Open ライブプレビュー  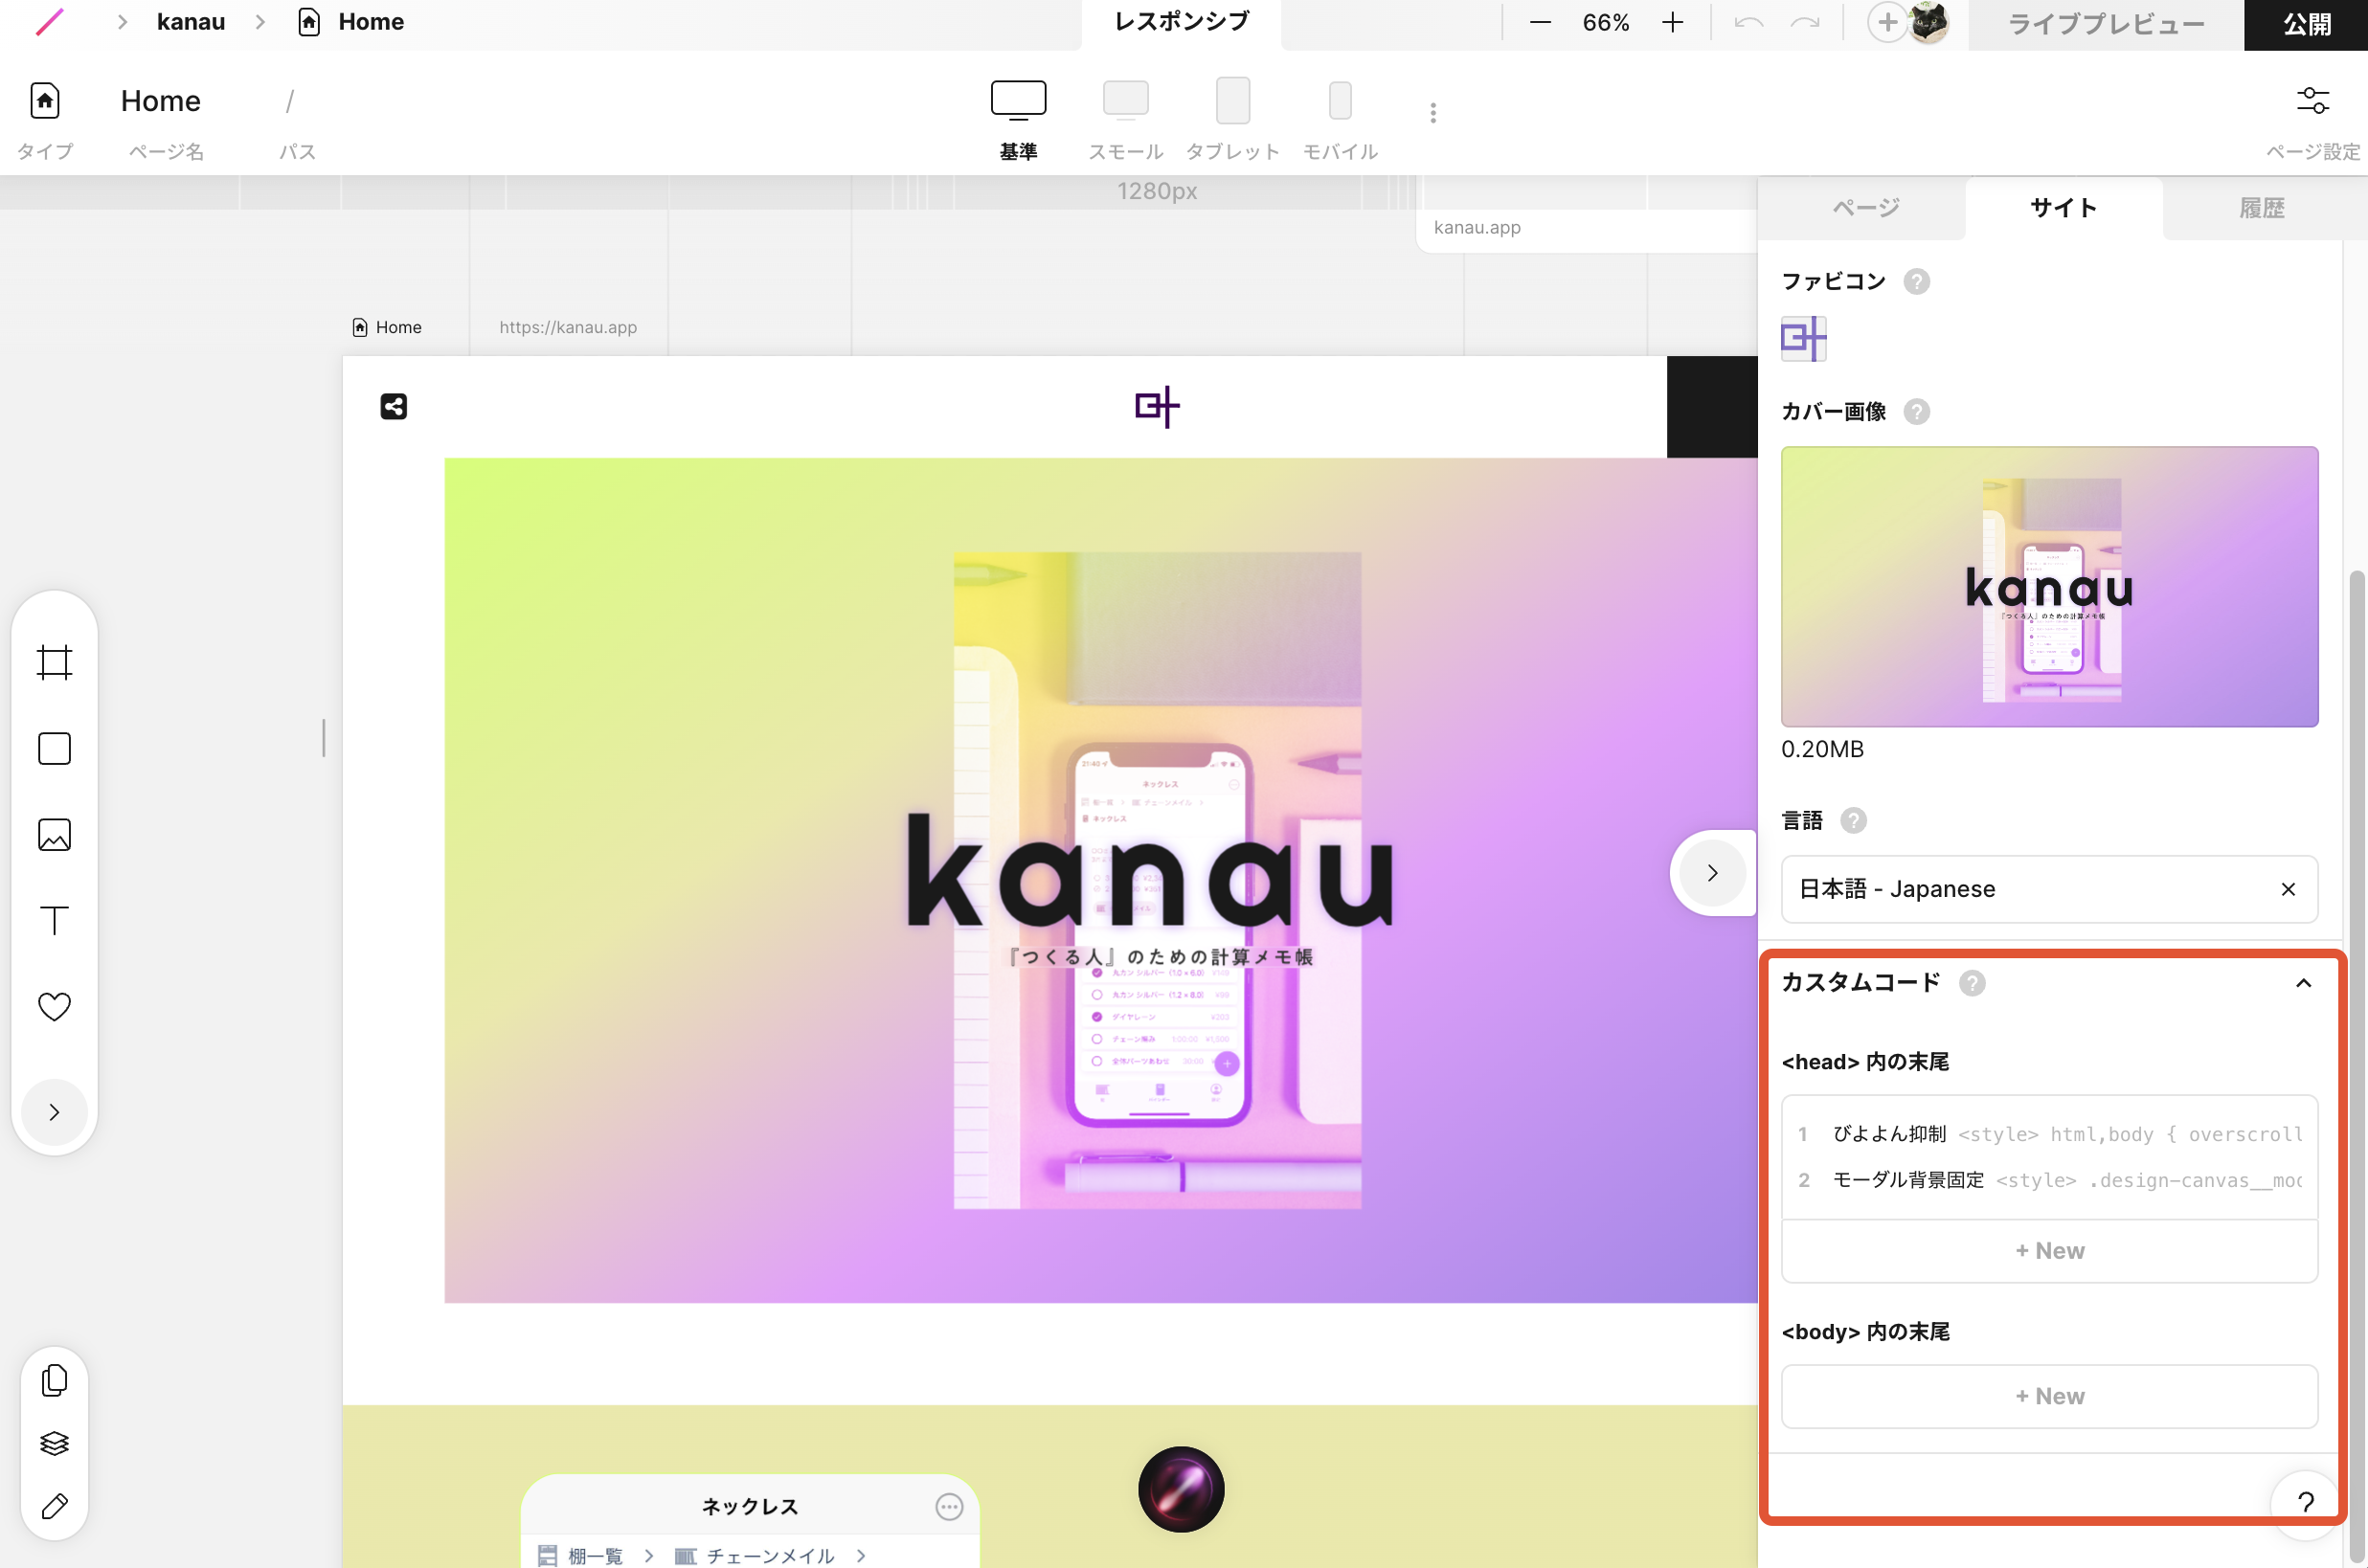tap(2106, 24)
